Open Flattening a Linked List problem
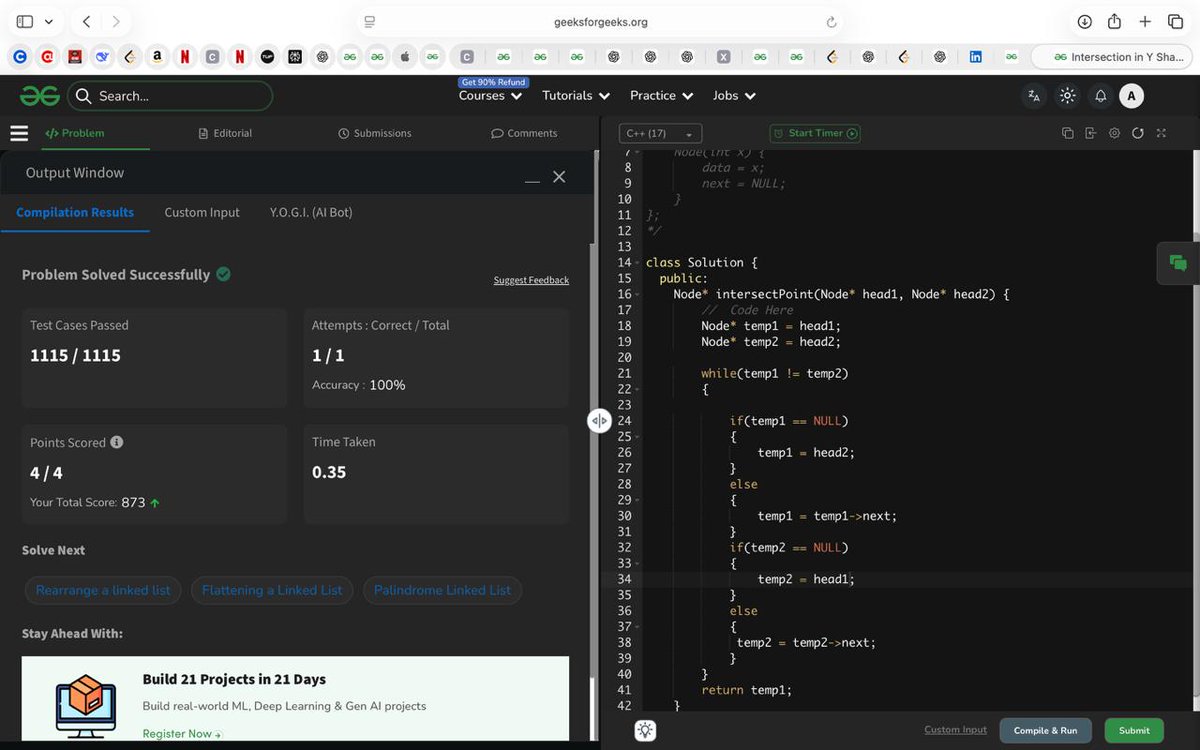The image size is (1200, 750). click(272, 590)
